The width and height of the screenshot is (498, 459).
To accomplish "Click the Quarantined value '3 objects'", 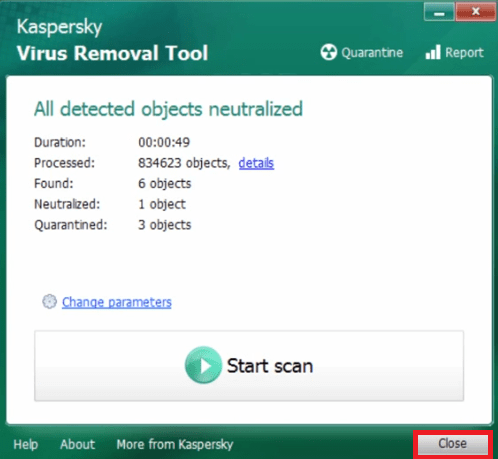I will (x=165, y=225).
